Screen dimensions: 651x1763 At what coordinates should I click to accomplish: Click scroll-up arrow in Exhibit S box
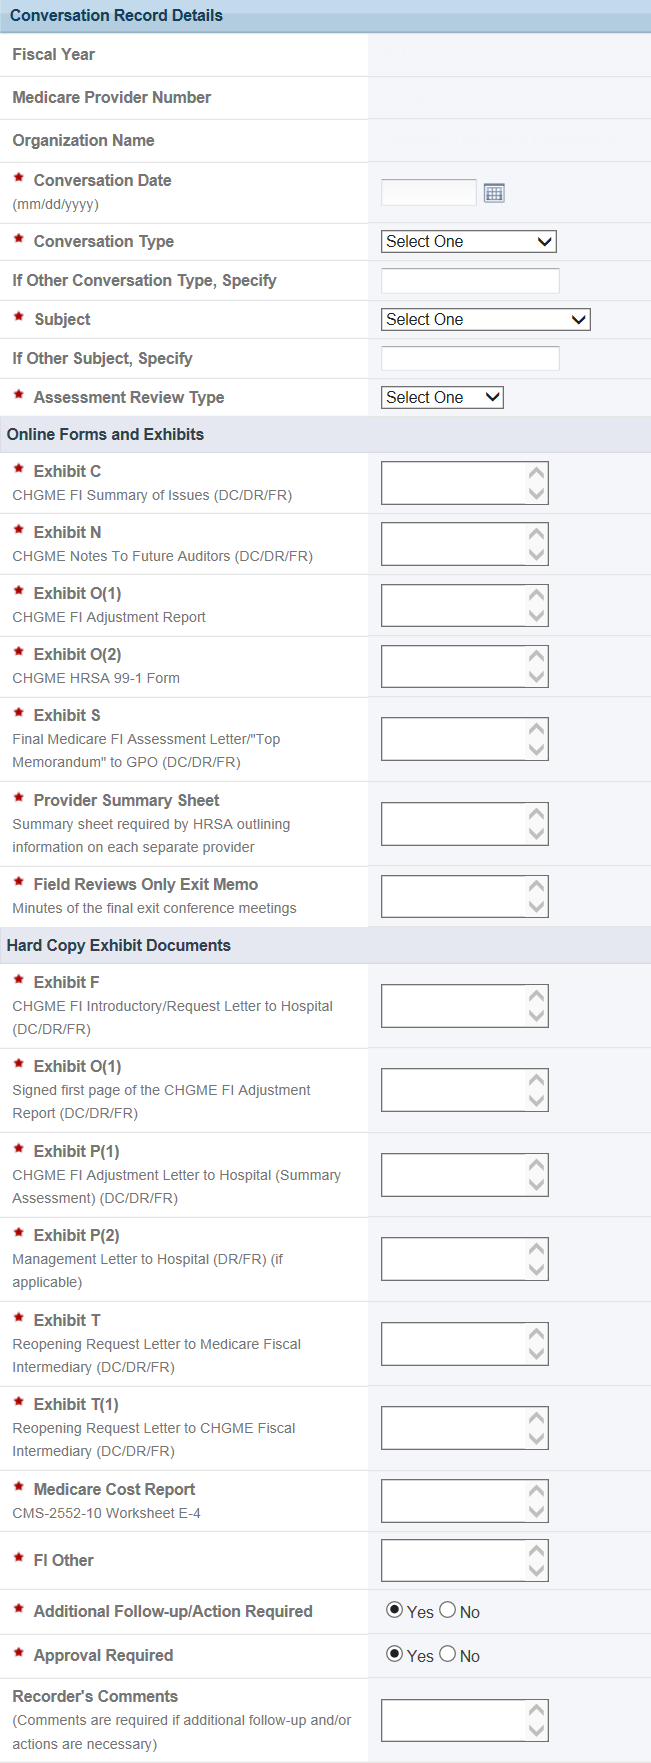pos(537,729)
